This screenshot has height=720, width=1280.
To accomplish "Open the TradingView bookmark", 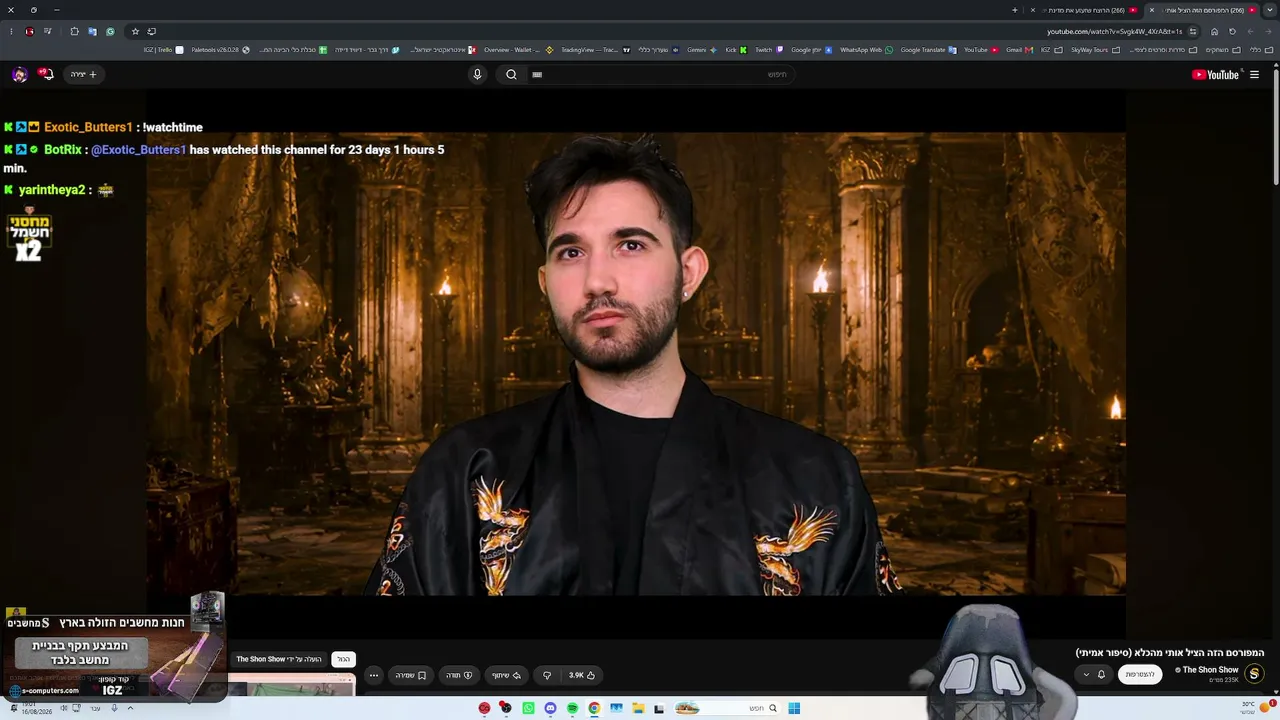I will point(595,50).
